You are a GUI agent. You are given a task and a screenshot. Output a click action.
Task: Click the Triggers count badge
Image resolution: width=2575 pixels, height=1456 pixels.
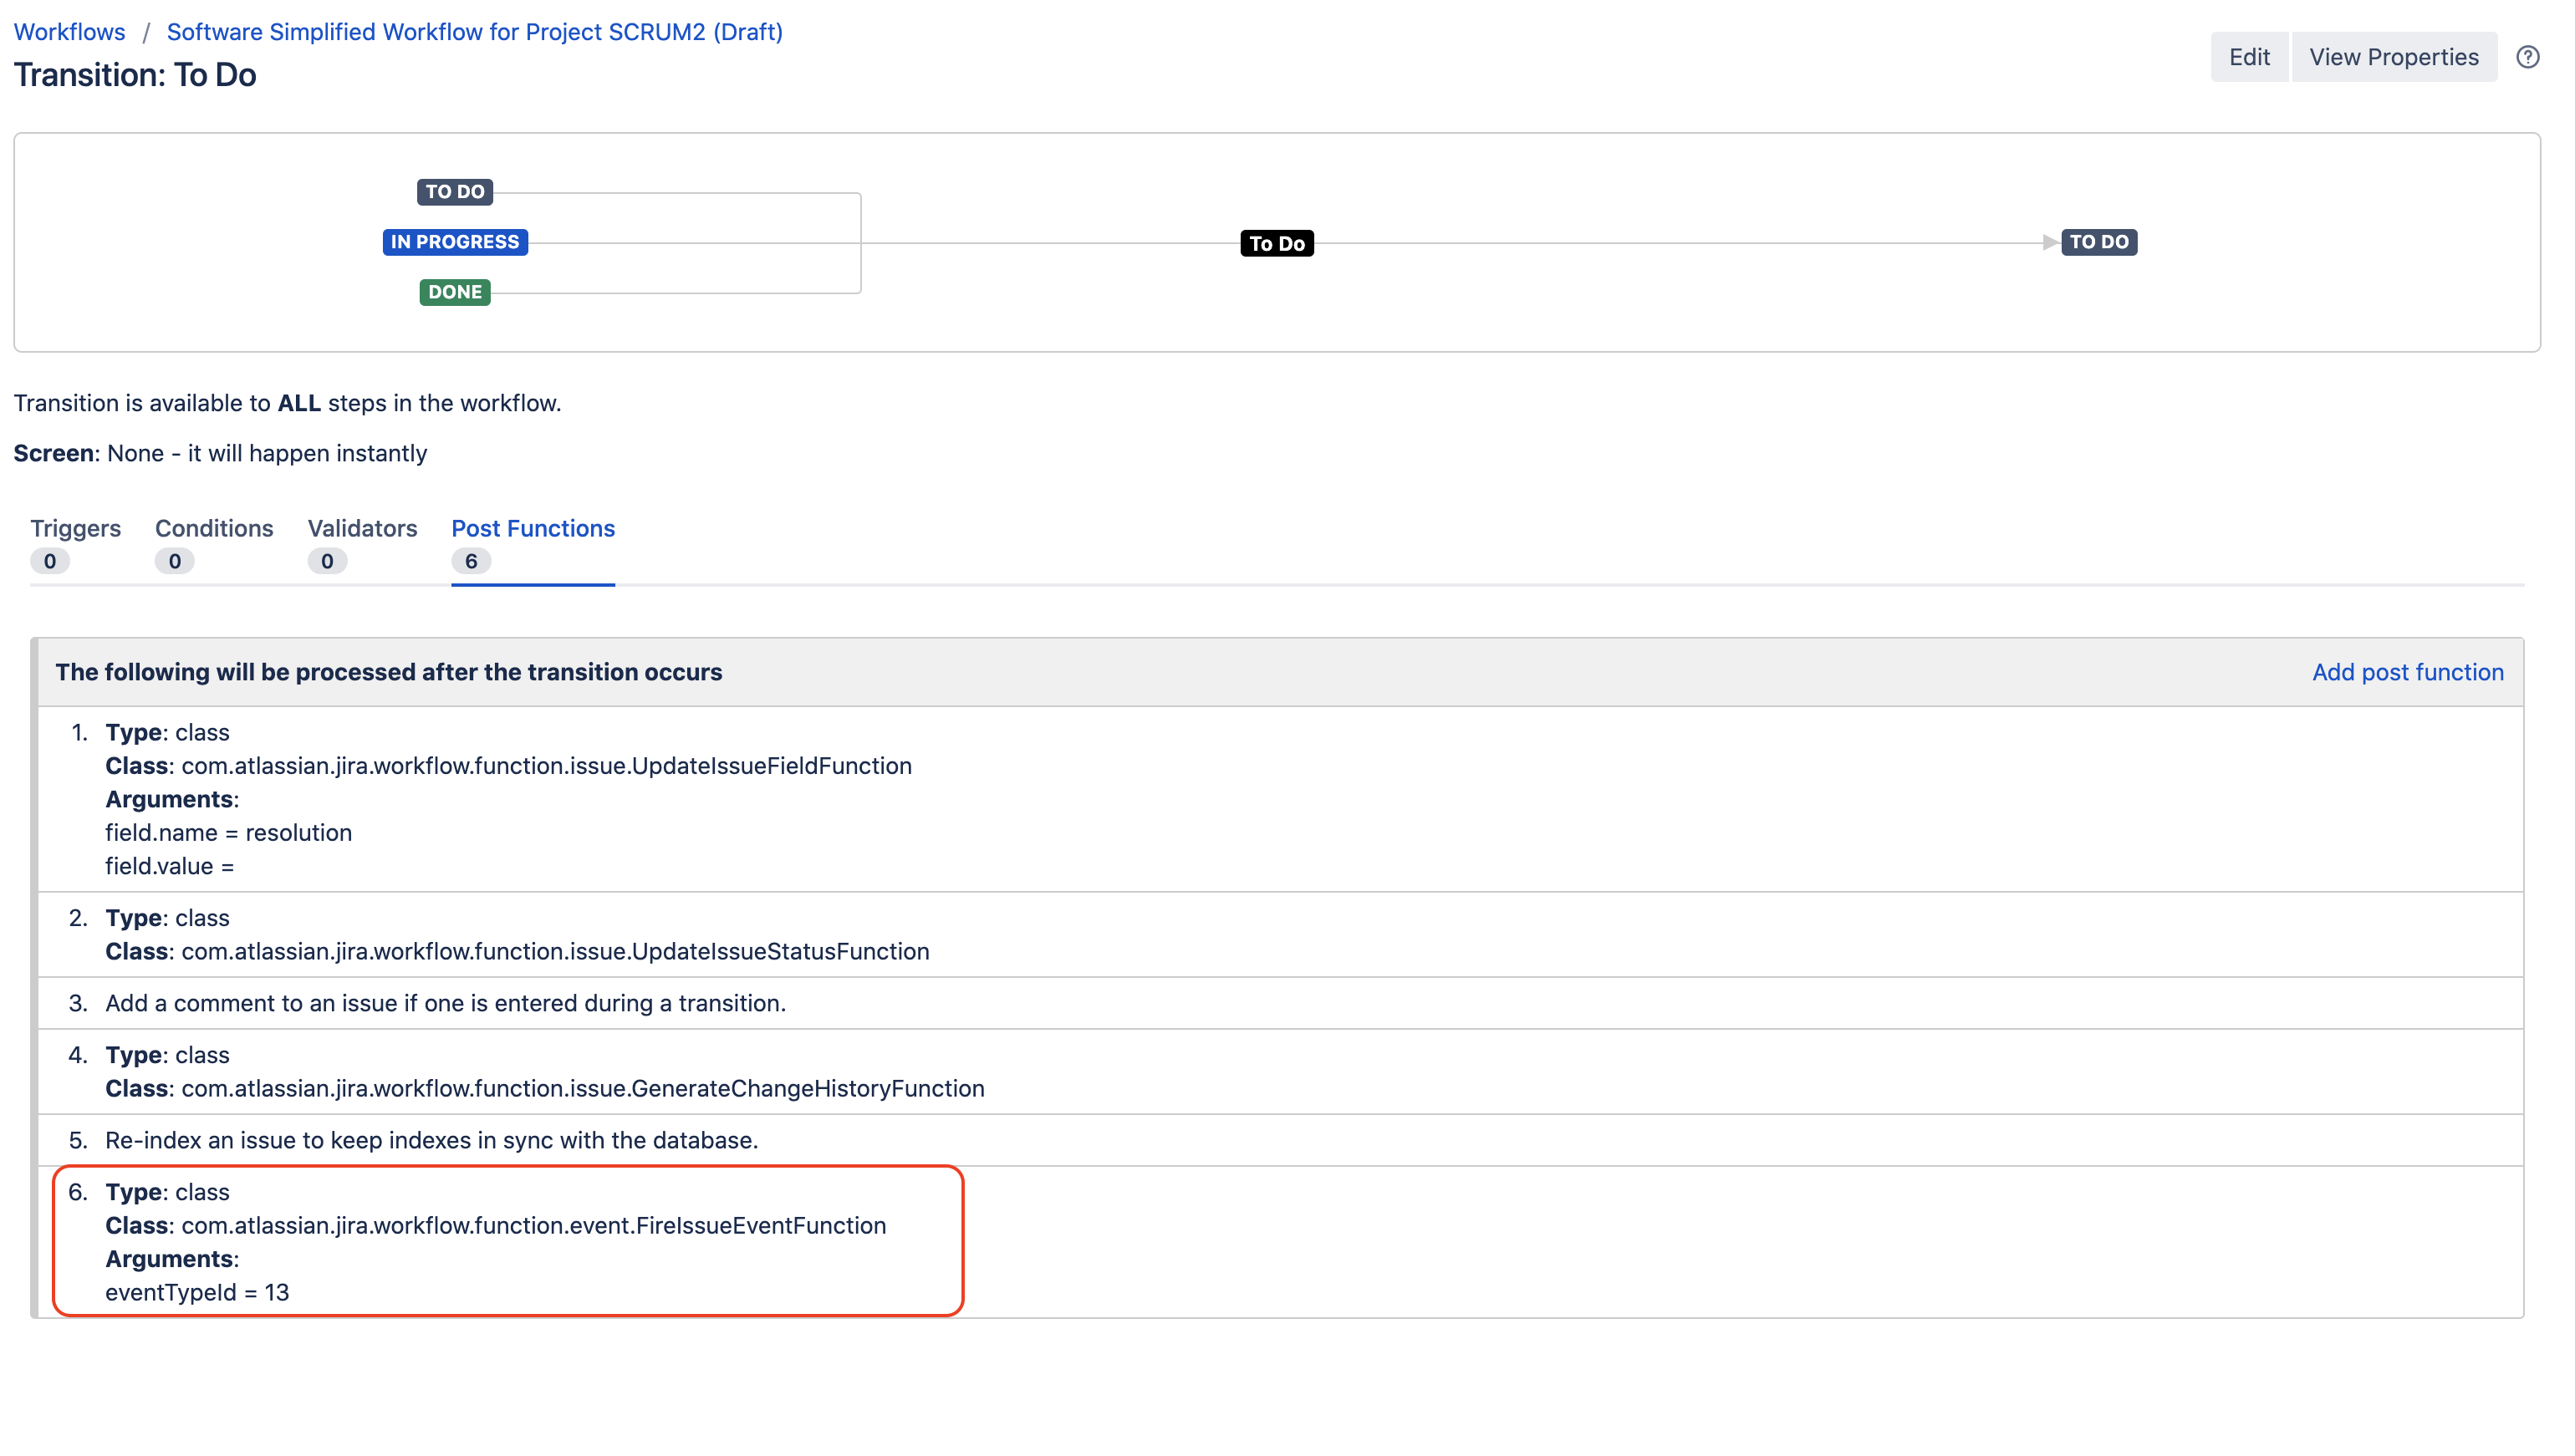(x=49, y=562)
